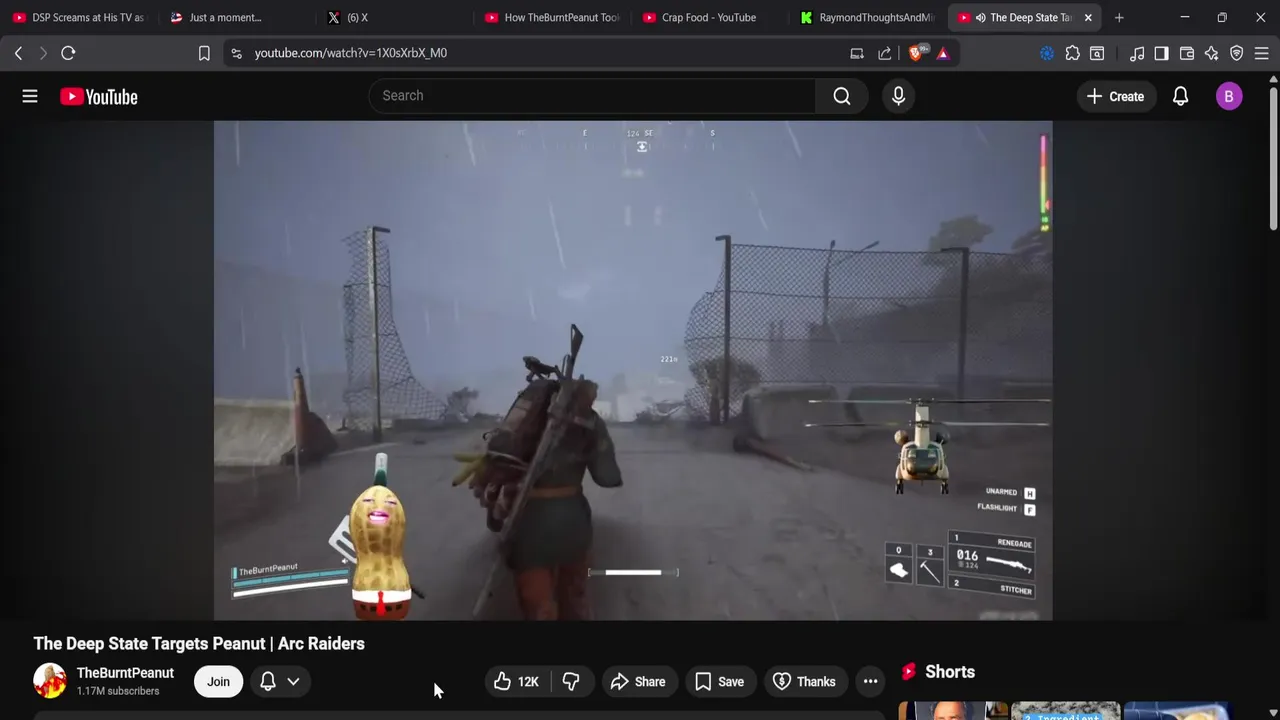Open the Brave playlist music note icon
The height and width of the screenshot is (720, 1280).
[1137, 53]
